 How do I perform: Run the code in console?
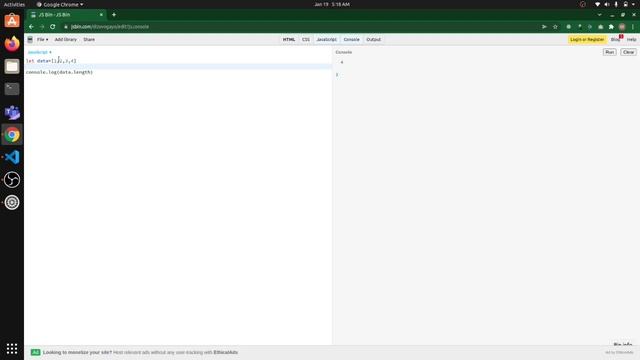coord(609,52)
